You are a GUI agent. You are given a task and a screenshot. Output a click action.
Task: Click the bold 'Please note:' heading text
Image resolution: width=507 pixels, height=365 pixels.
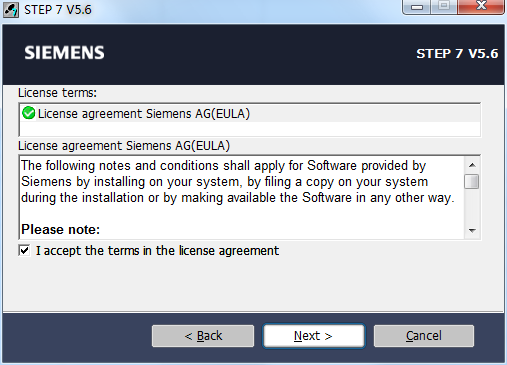61,230
